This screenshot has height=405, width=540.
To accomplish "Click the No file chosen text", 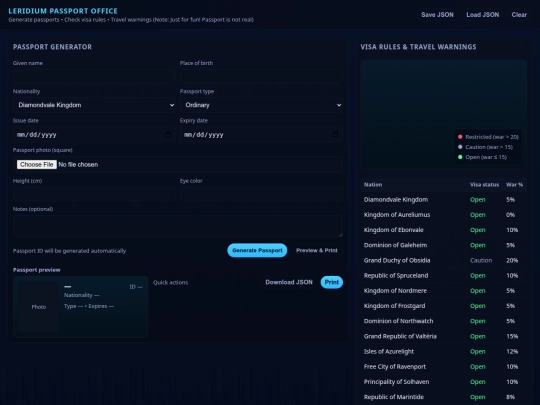I will point(78,165).
